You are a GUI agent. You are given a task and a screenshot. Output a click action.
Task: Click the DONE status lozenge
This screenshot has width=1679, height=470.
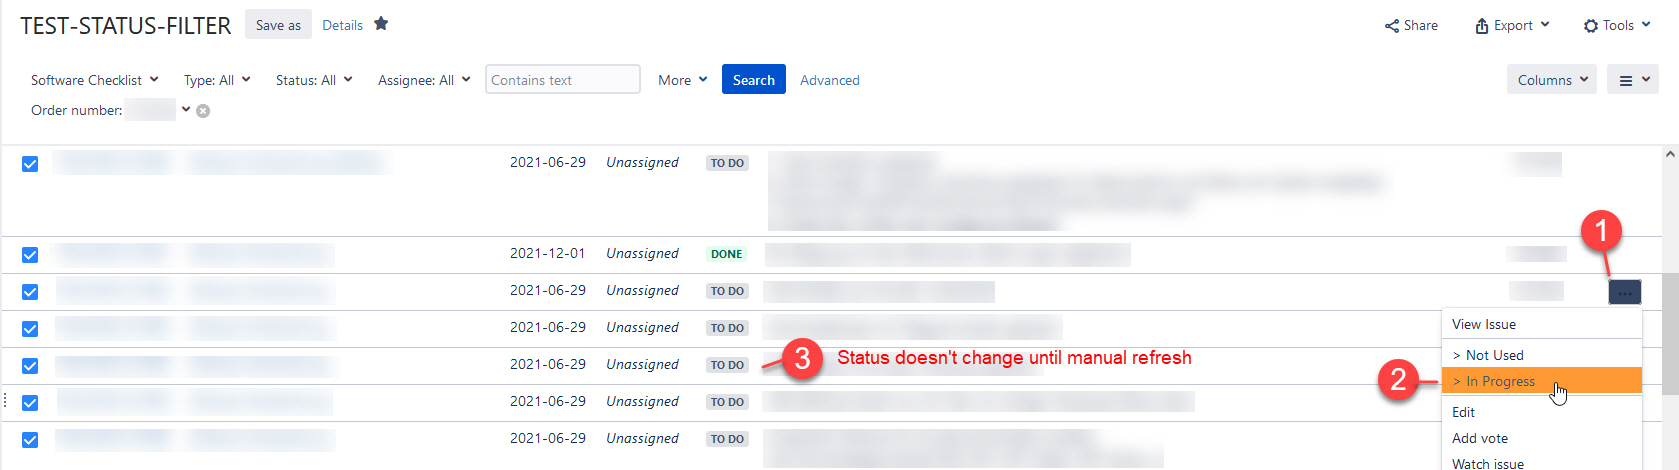pyautogui.click(x=727, y=254)
